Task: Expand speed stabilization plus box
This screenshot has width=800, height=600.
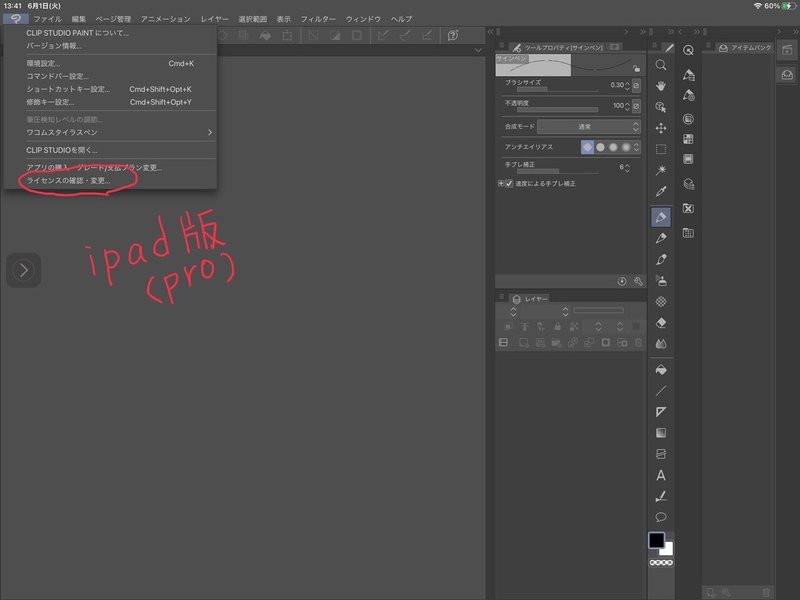Action: 501,183
